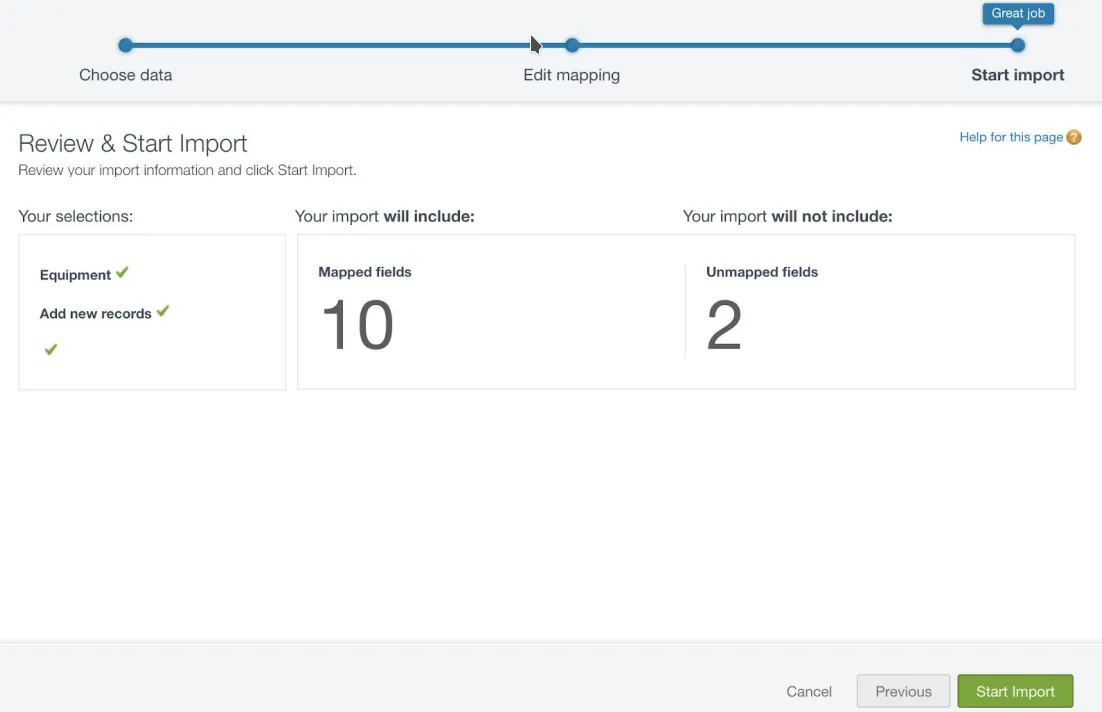Click the standalone green checkmark in selections

[x=51, y=349]
